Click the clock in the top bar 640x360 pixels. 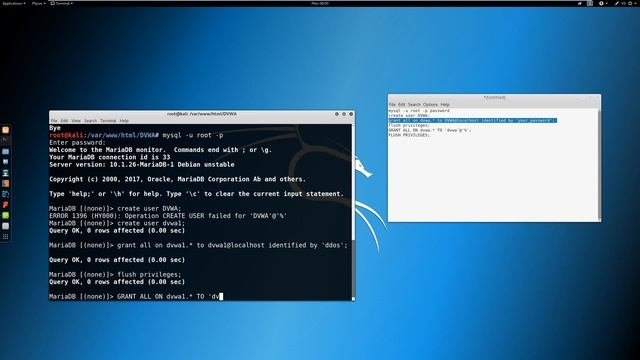coord(320,3)
